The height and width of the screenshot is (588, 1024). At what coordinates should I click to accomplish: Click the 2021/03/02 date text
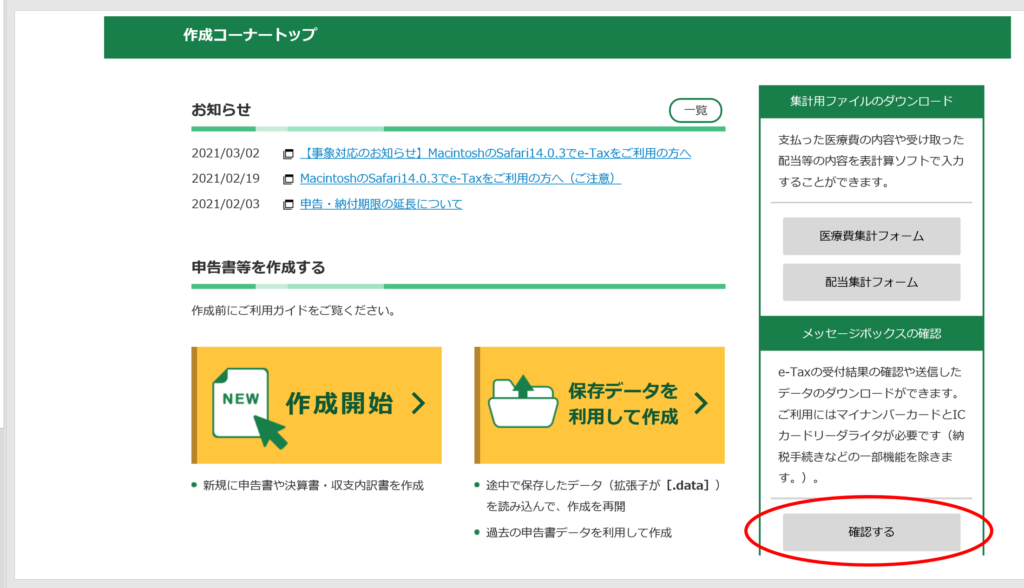point(225,153)
